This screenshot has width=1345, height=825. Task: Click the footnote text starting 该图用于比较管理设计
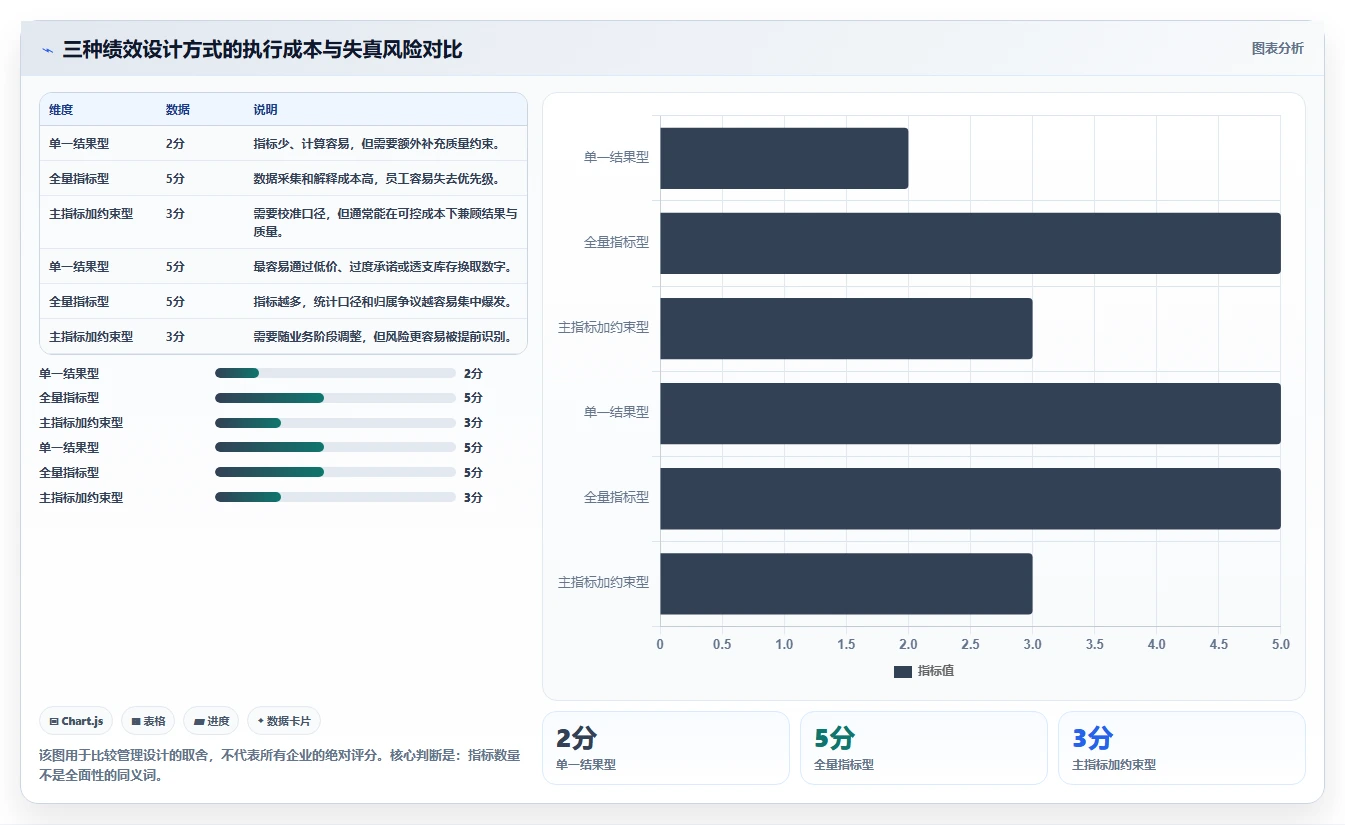[x=280, y=765]
